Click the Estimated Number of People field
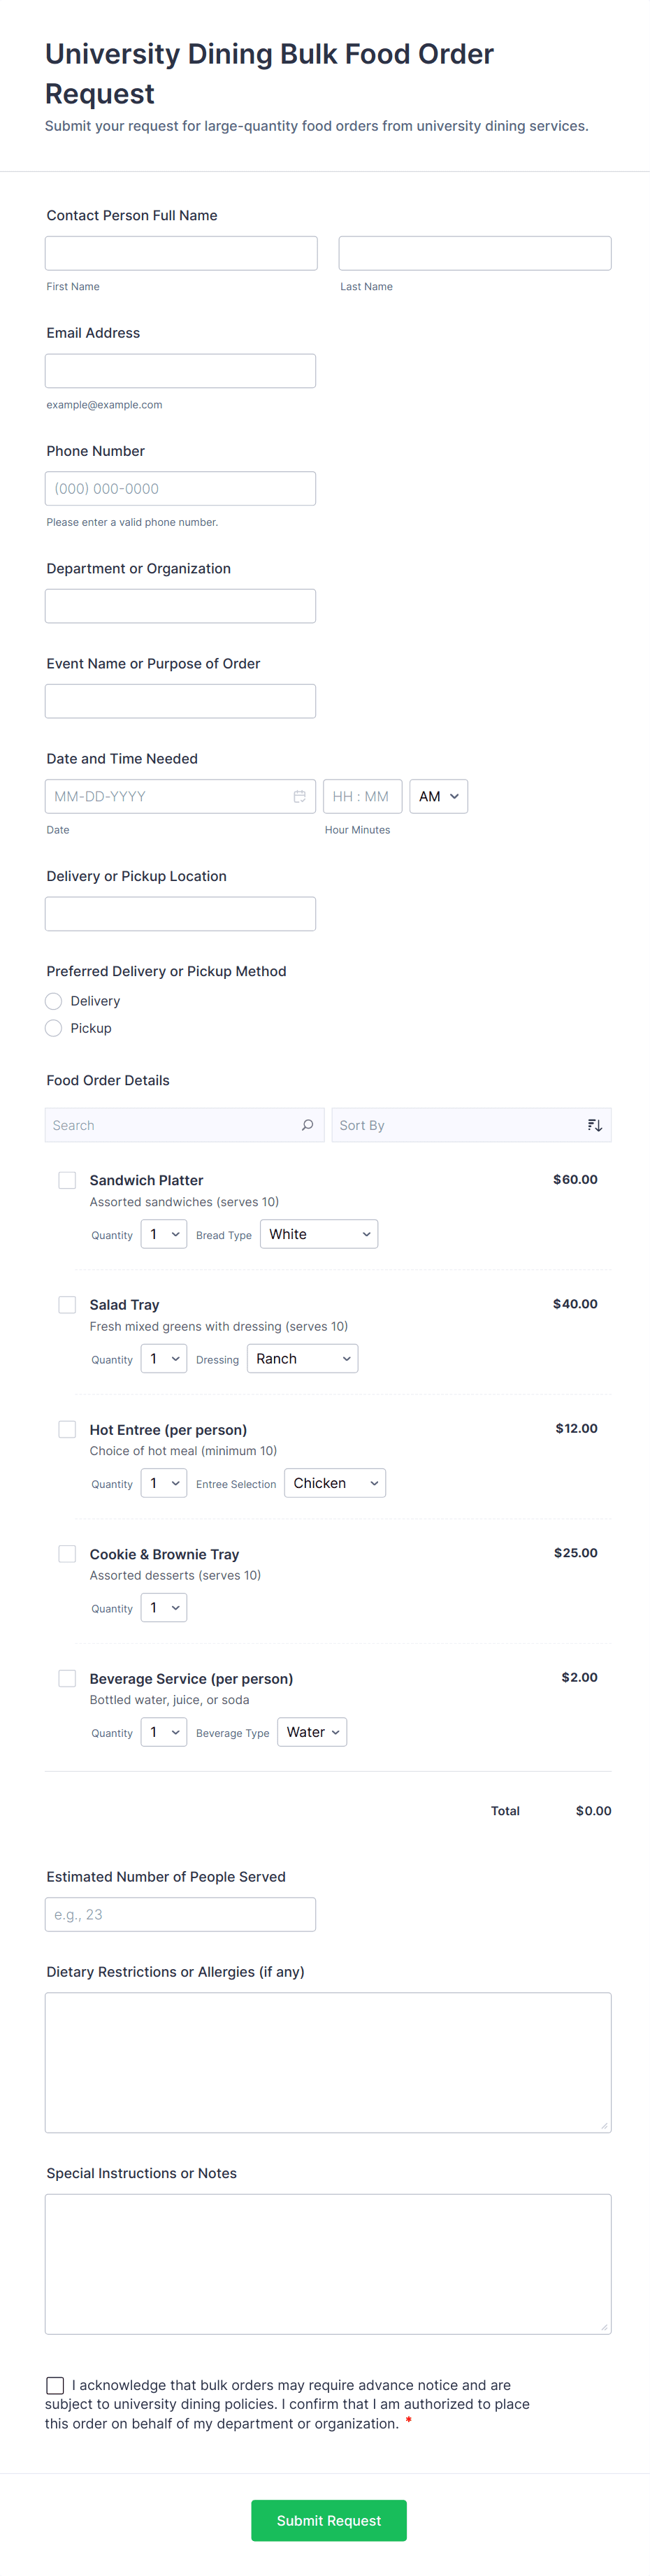 point(180,1914)
